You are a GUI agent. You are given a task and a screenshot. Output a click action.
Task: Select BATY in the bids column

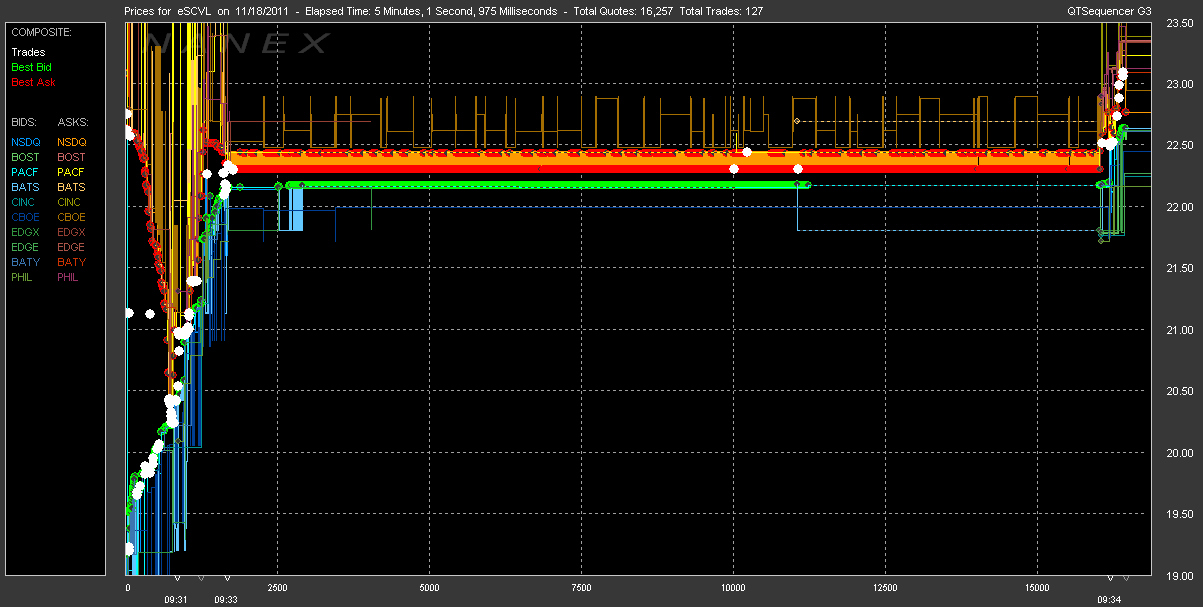[26, 262]
